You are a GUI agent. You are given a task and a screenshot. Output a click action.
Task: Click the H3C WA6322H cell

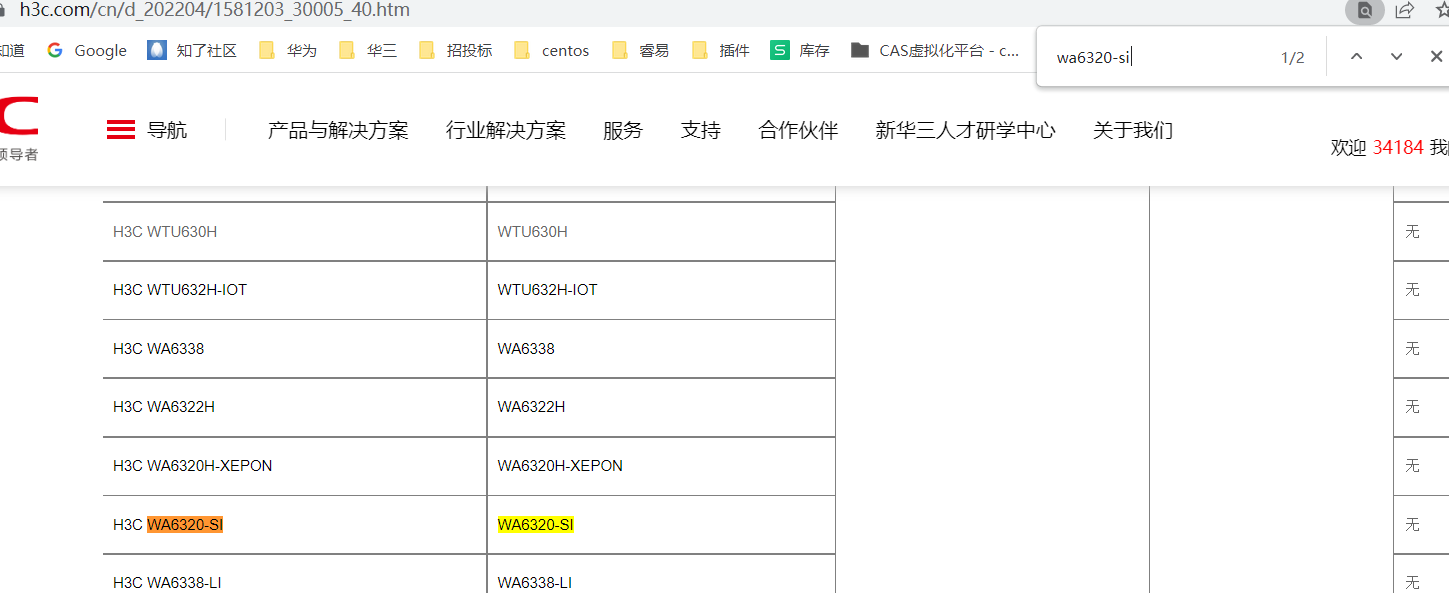295,407
